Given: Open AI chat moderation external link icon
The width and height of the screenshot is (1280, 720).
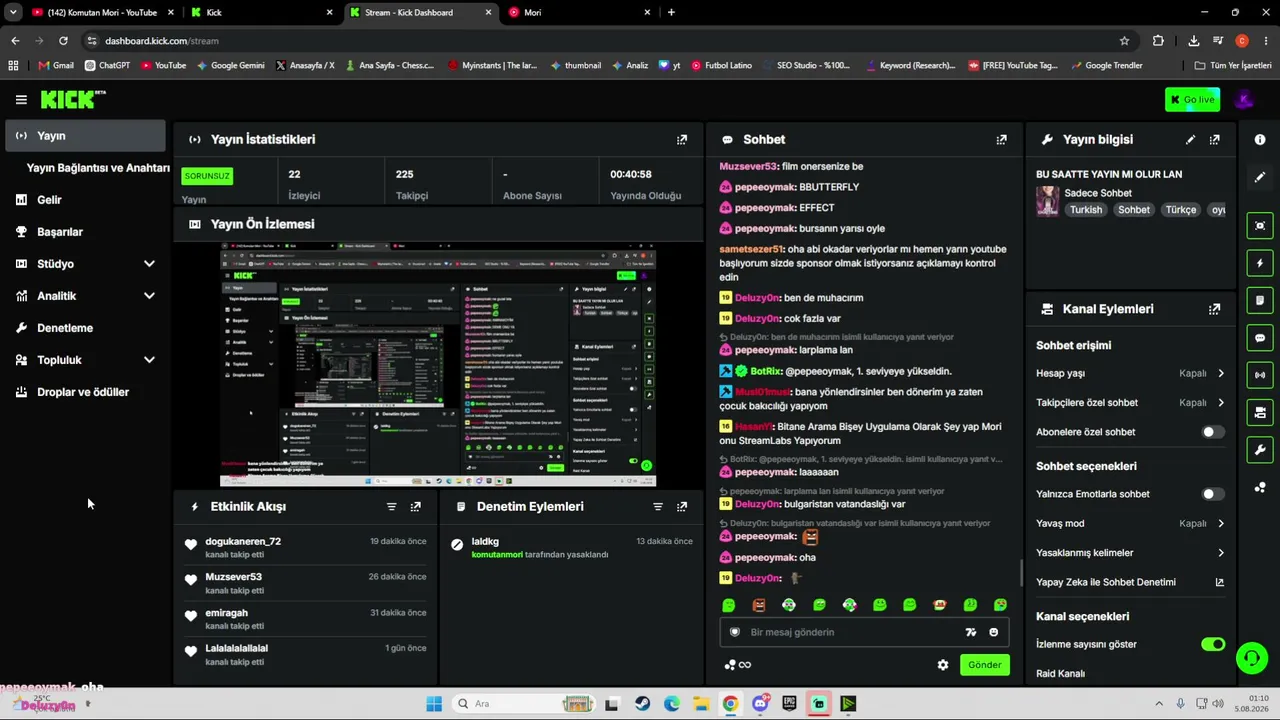Looking at the screenshot, I should 1219,582.
